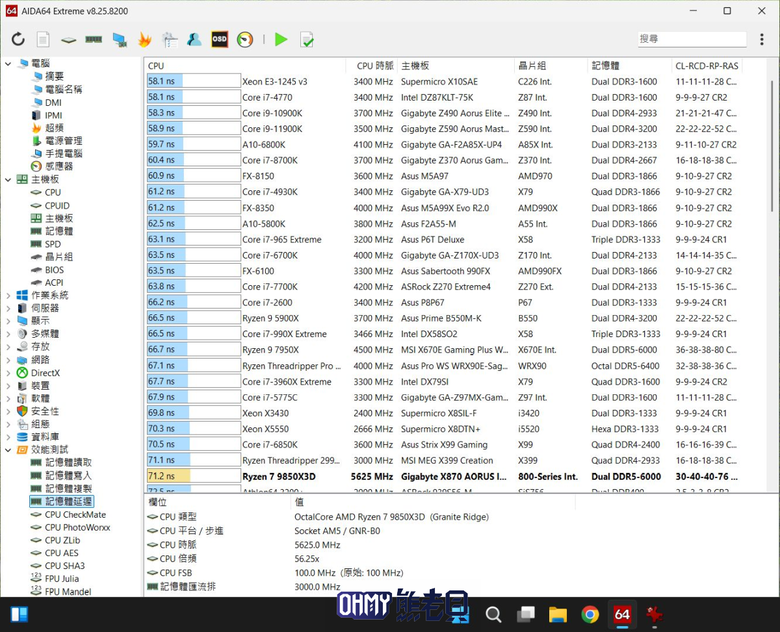
Task: Open 記憶體讀取 benchmark
Action: (x=69, y=462)
